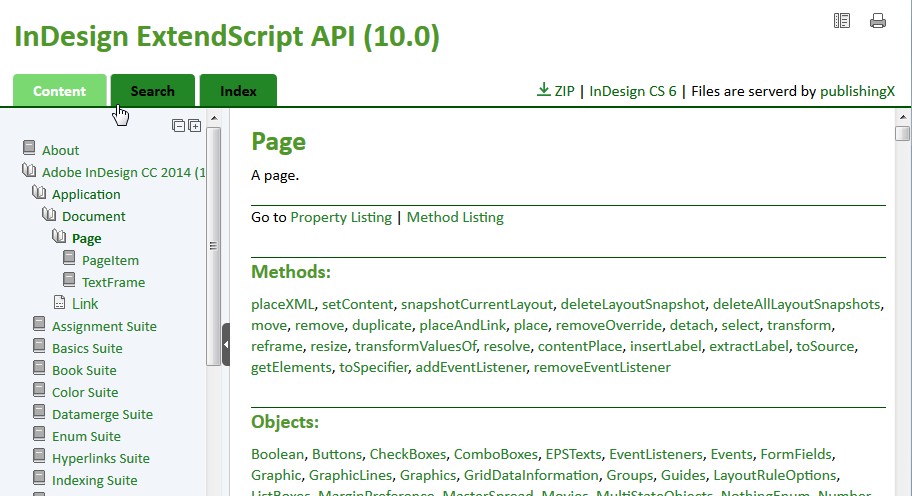Click Enum Suite book icon

pyautogui.click(x=39, y=434)
